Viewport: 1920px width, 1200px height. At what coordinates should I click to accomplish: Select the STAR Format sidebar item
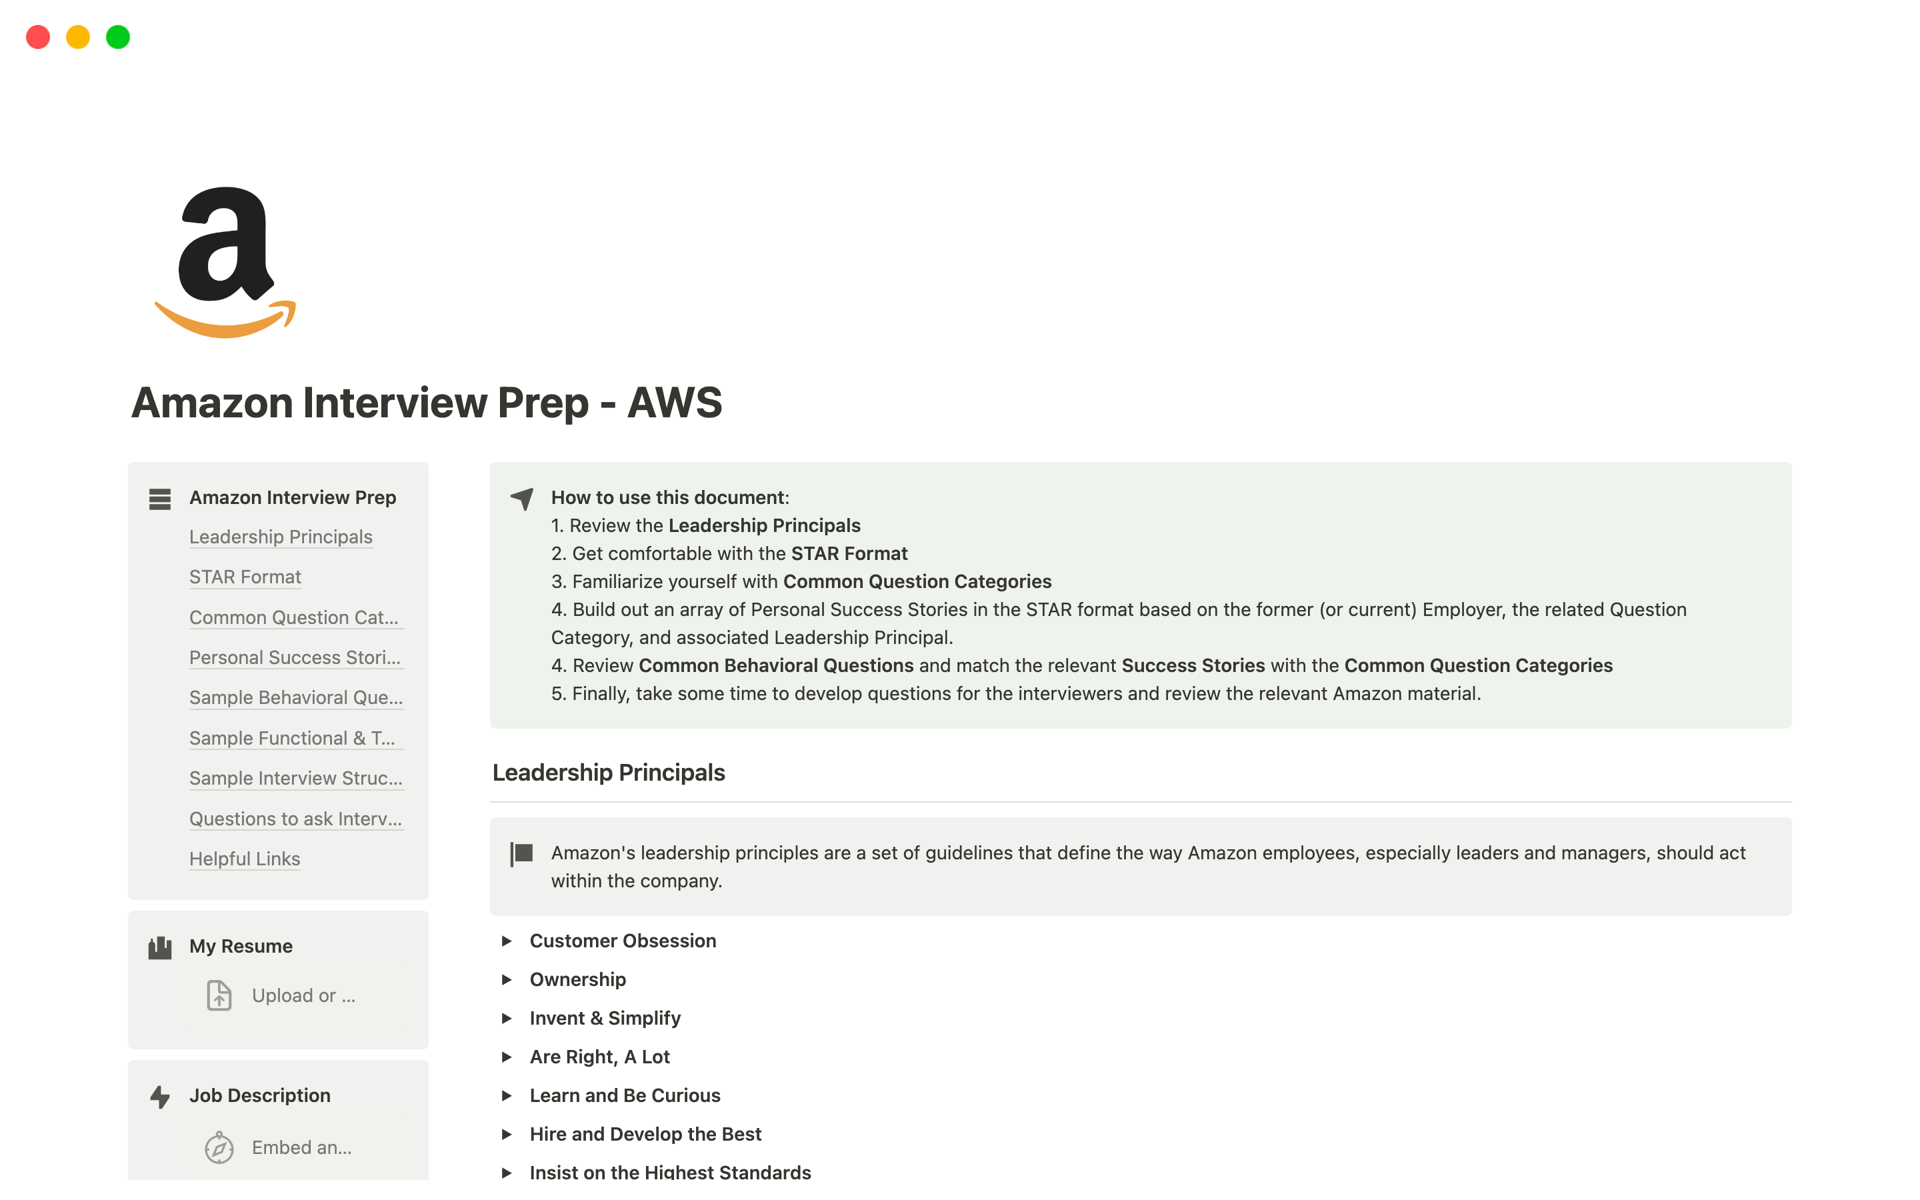click(245, 576)
